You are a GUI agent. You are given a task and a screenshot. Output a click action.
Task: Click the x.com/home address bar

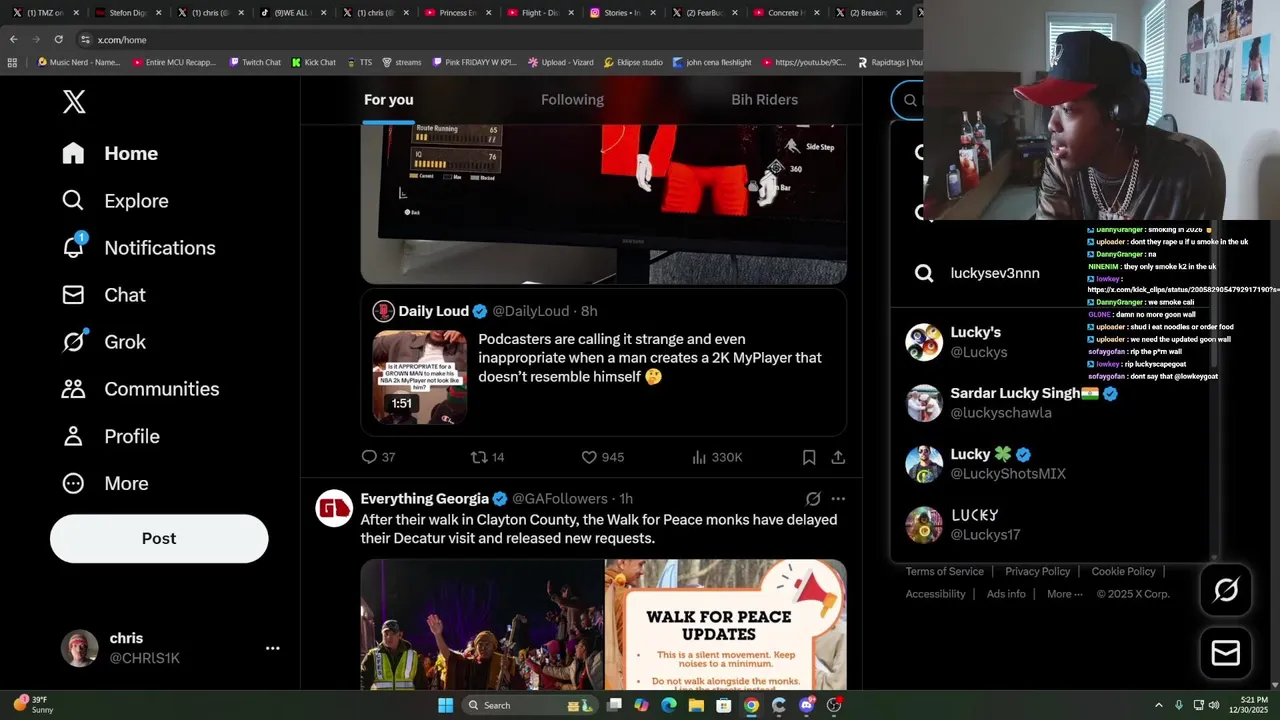[500, 39]
